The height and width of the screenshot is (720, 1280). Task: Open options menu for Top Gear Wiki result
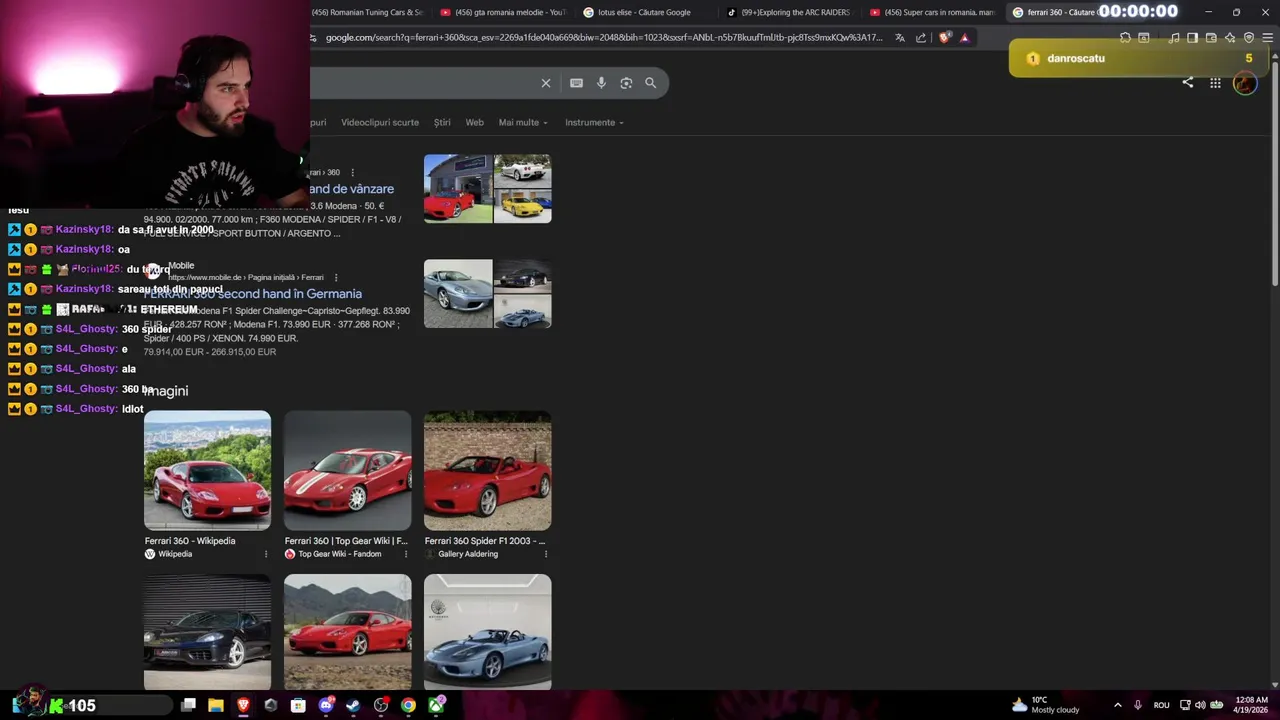point(406,554)
